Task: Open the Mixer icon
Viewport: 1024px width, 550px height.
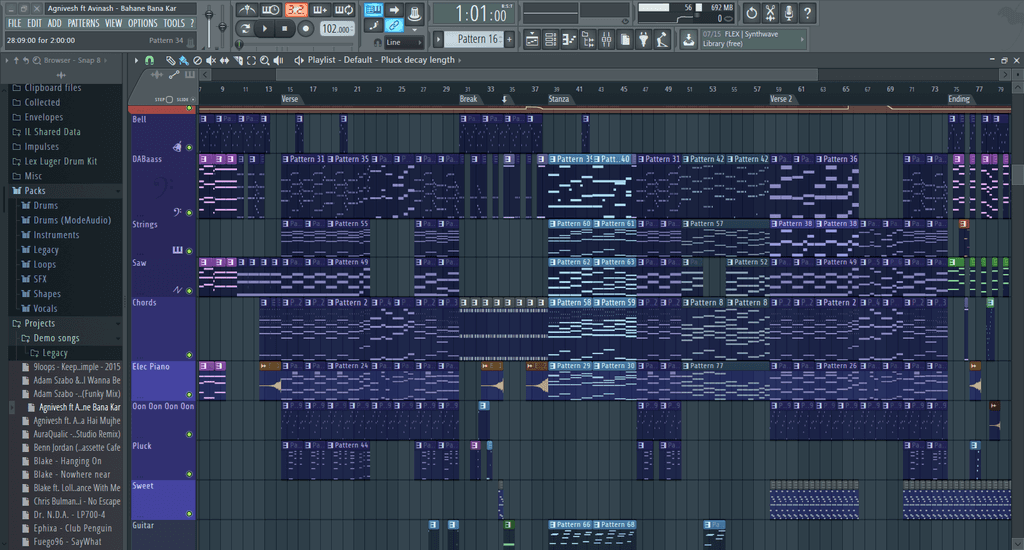Action: click(607, 40)
